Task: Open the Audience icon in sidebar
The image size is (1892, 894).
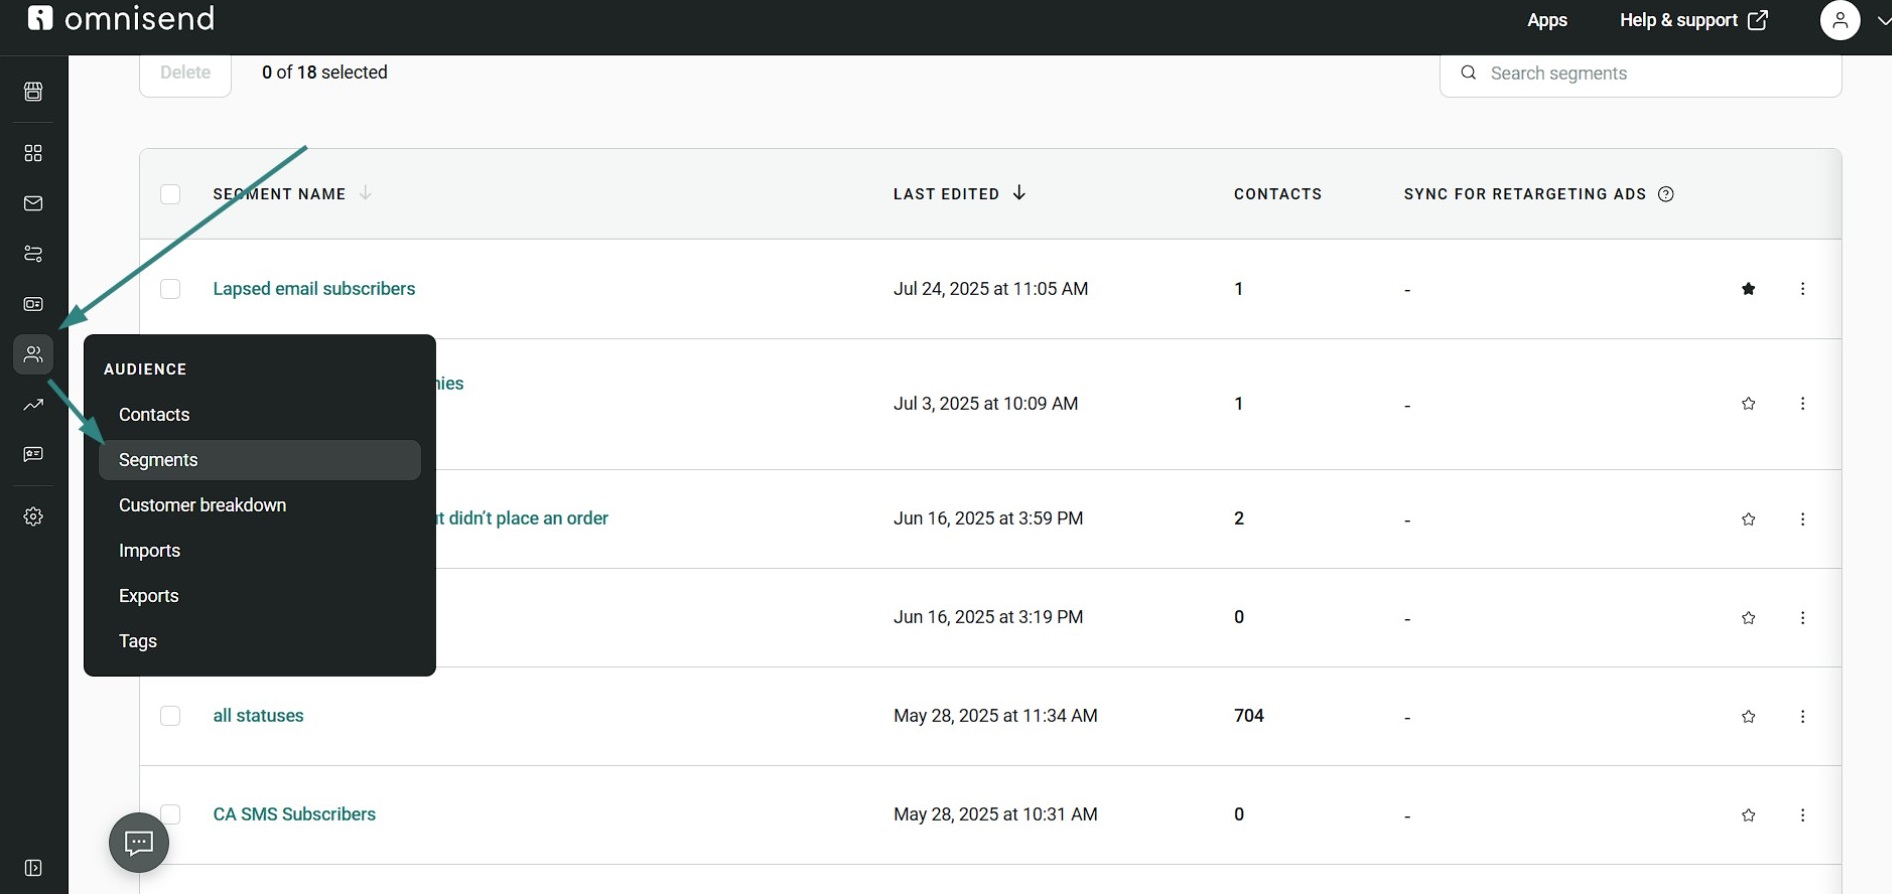Action: tap(33, 354)
